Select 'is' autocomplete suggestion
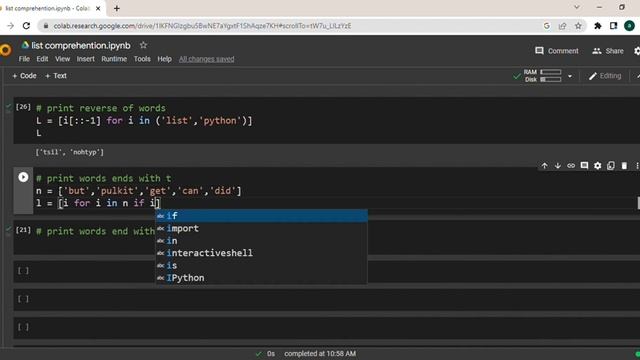 click(262, 266)
